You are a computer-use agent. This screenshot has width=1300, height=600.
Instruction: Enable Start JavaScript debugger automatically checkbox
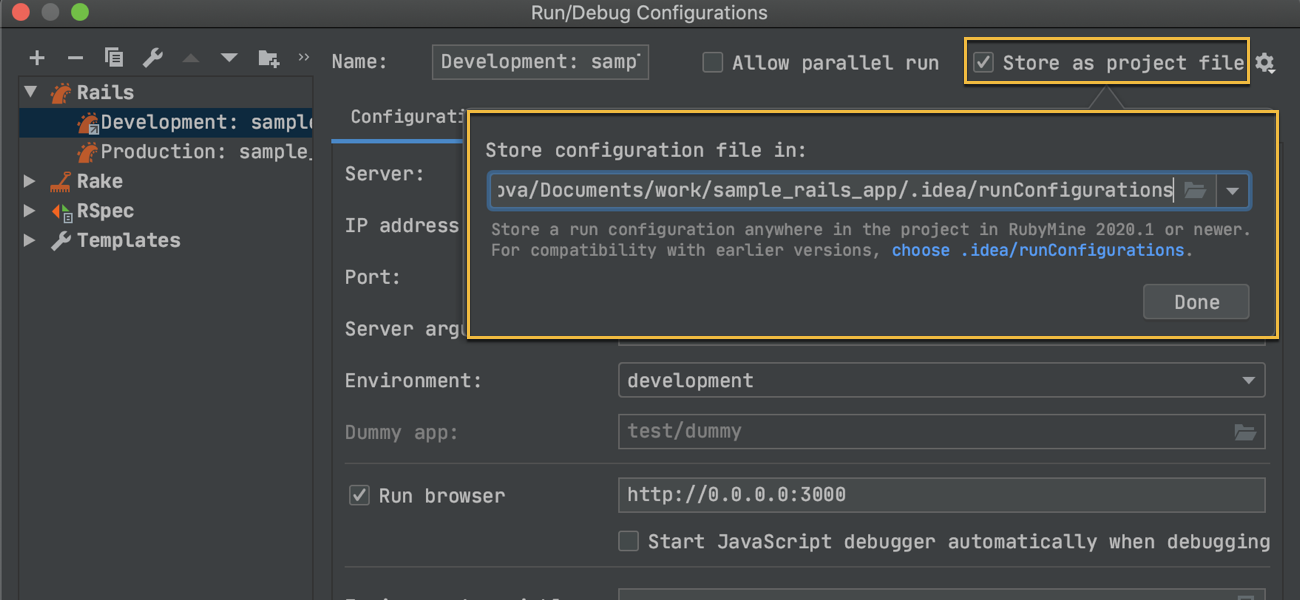click(x=628, y=541)
